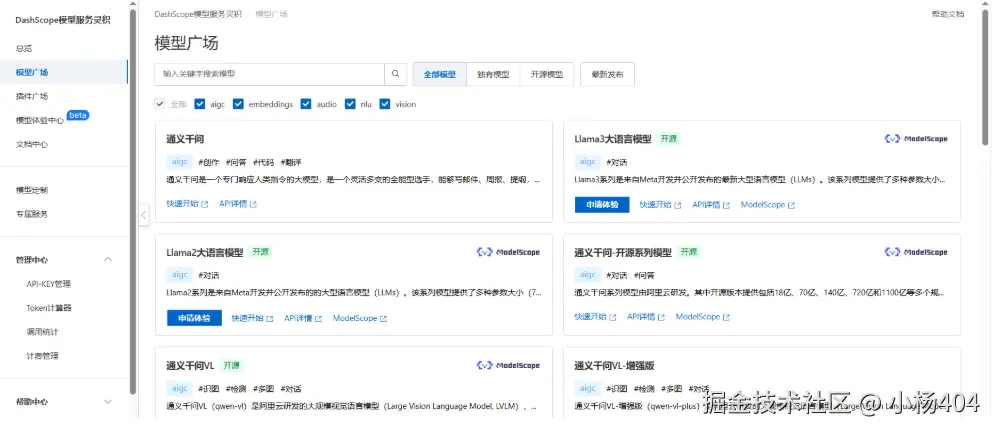Open 插件广场 in the sidebar
Screen dimensions: 995x432
[x=32, y=96]
